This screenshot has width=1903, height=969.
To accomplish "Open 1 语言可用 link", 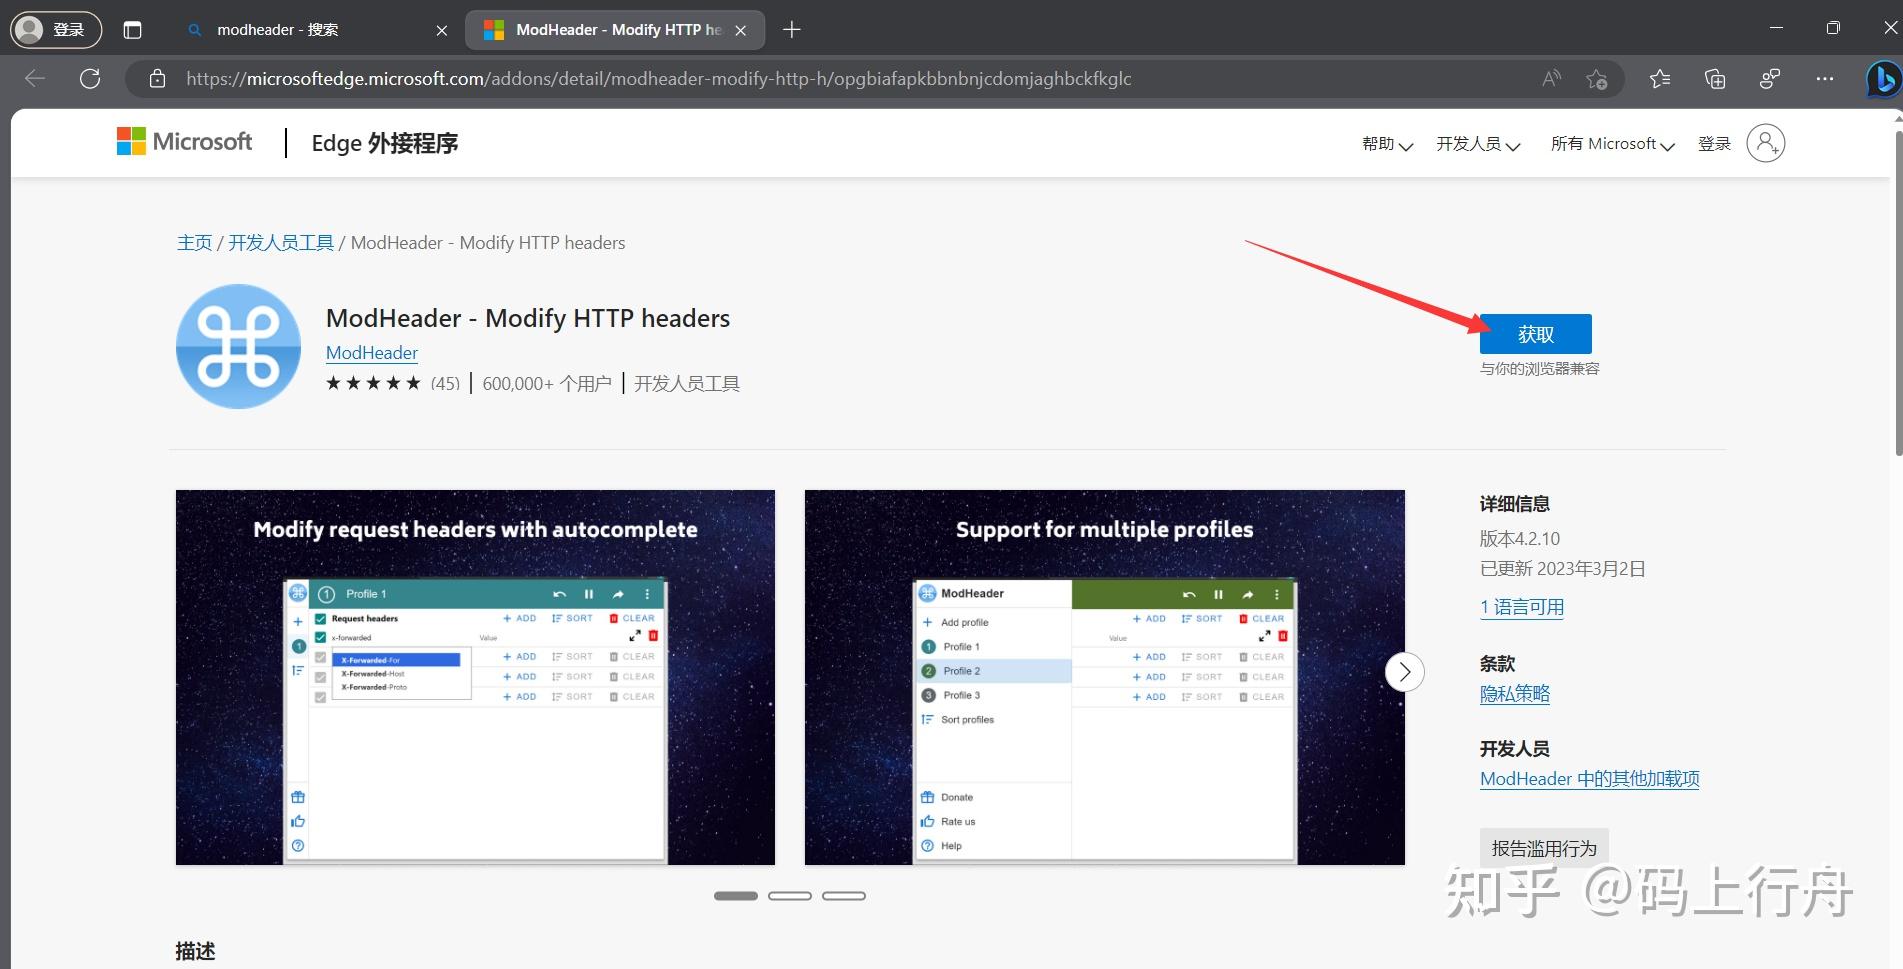I will (1522, 607).
